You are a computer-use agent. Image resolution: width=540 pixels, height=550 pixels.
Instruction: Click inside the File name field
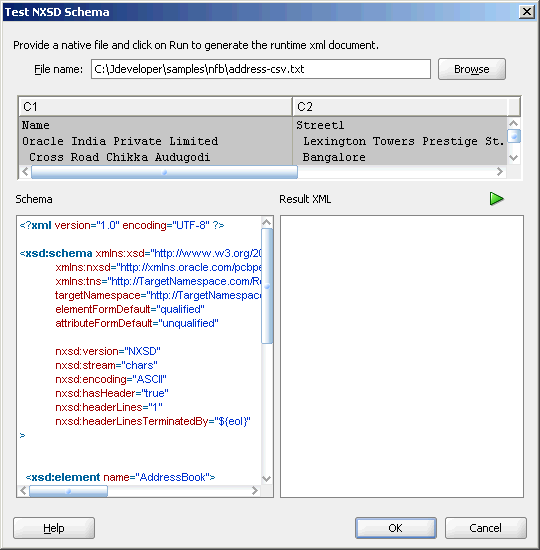(x=261, y=69)
